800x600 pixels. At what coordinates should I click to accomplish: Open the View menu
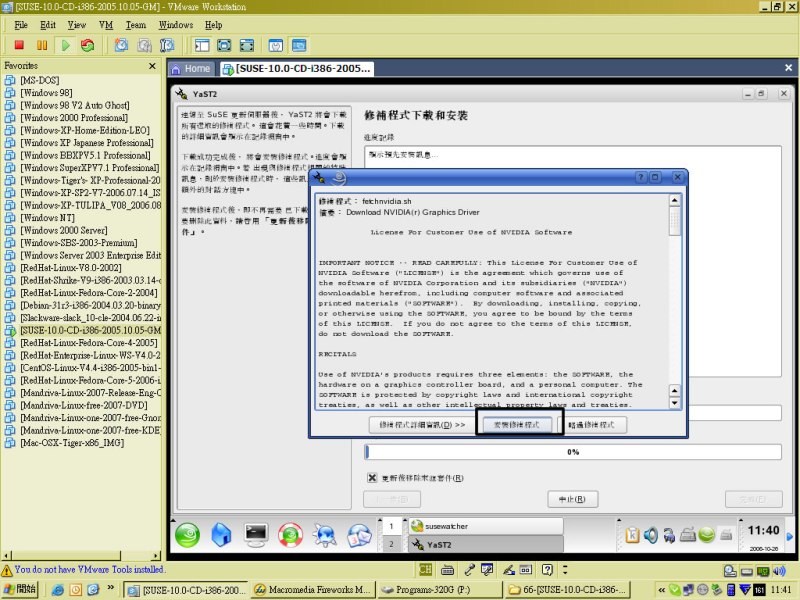click(x=77, y=25)
